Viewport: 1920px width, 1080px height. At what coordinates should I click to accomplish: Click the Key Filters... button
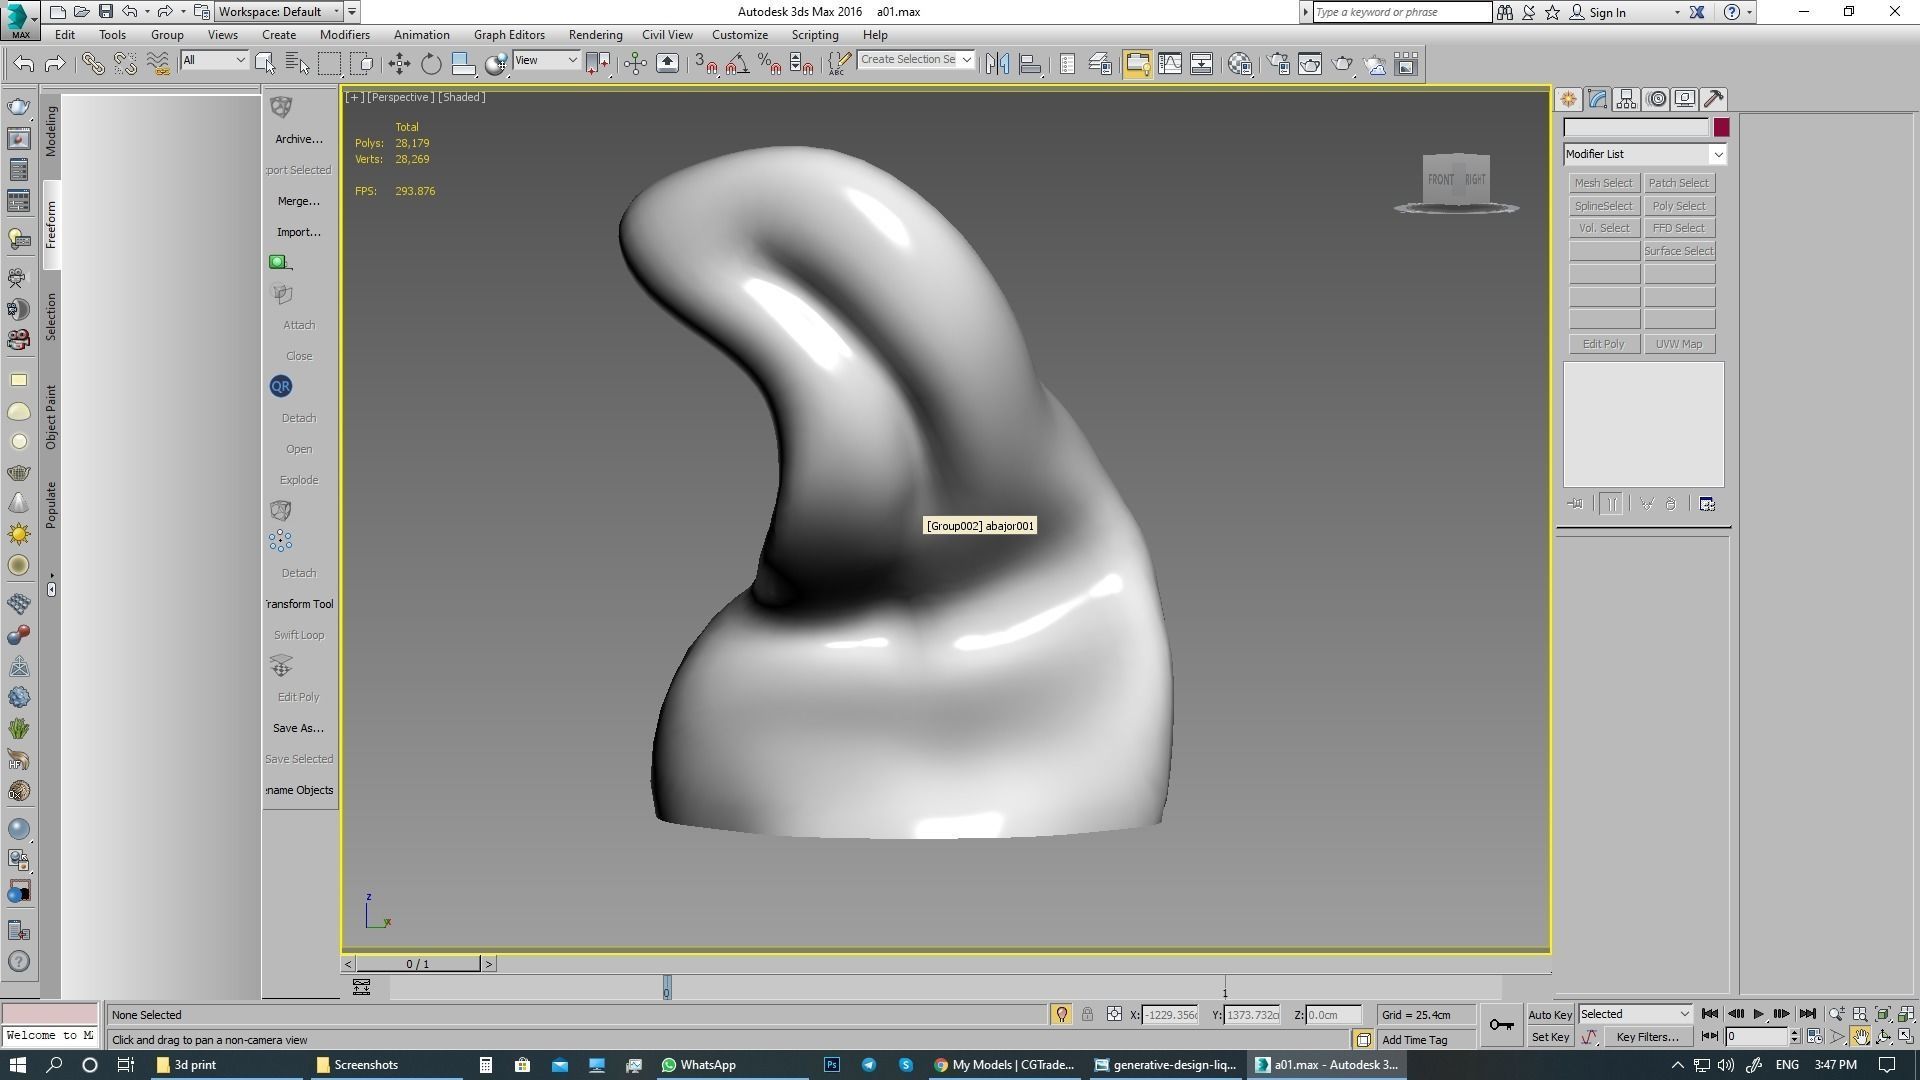coord(1647,1037)
